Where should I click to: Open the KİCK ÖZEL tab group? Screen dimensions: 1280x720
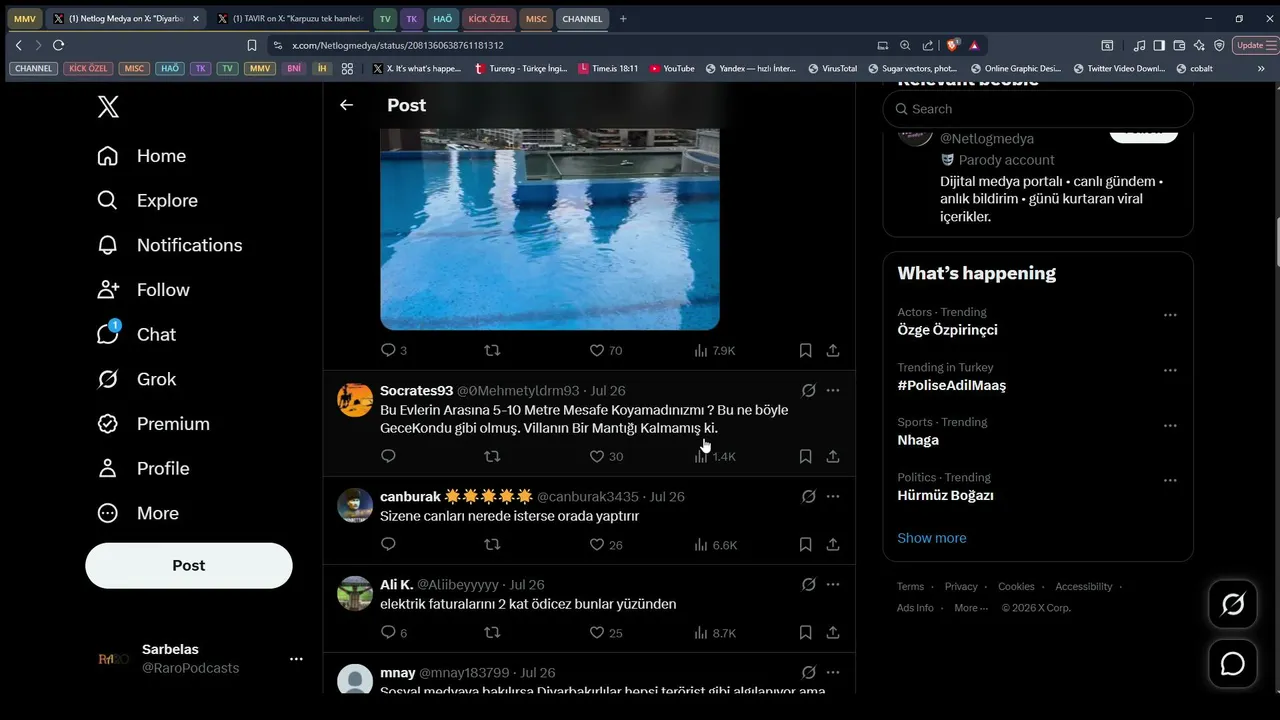(488, 19)
